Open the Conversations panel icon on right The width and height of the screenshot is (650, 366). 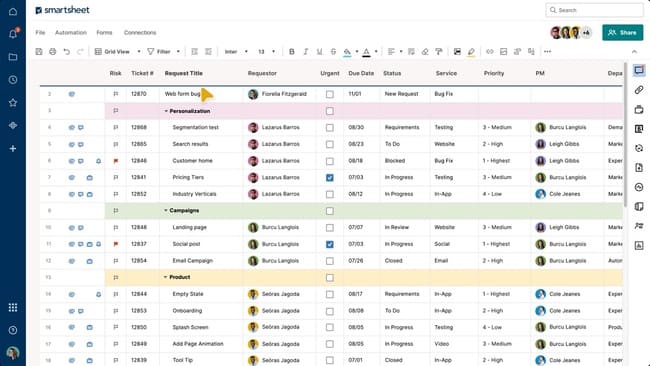coord(639,70)
